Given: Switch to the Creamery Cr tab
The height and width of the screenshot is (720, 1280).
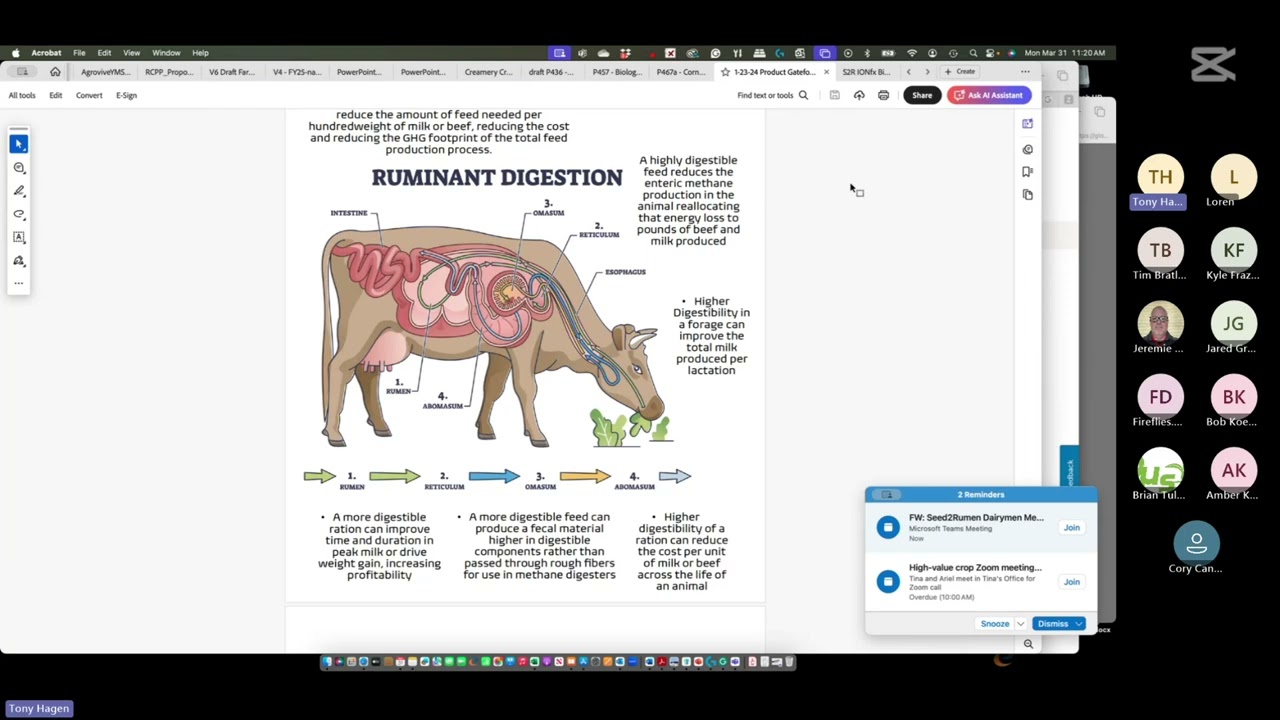Looking at the screenshot, I should 488,72.
